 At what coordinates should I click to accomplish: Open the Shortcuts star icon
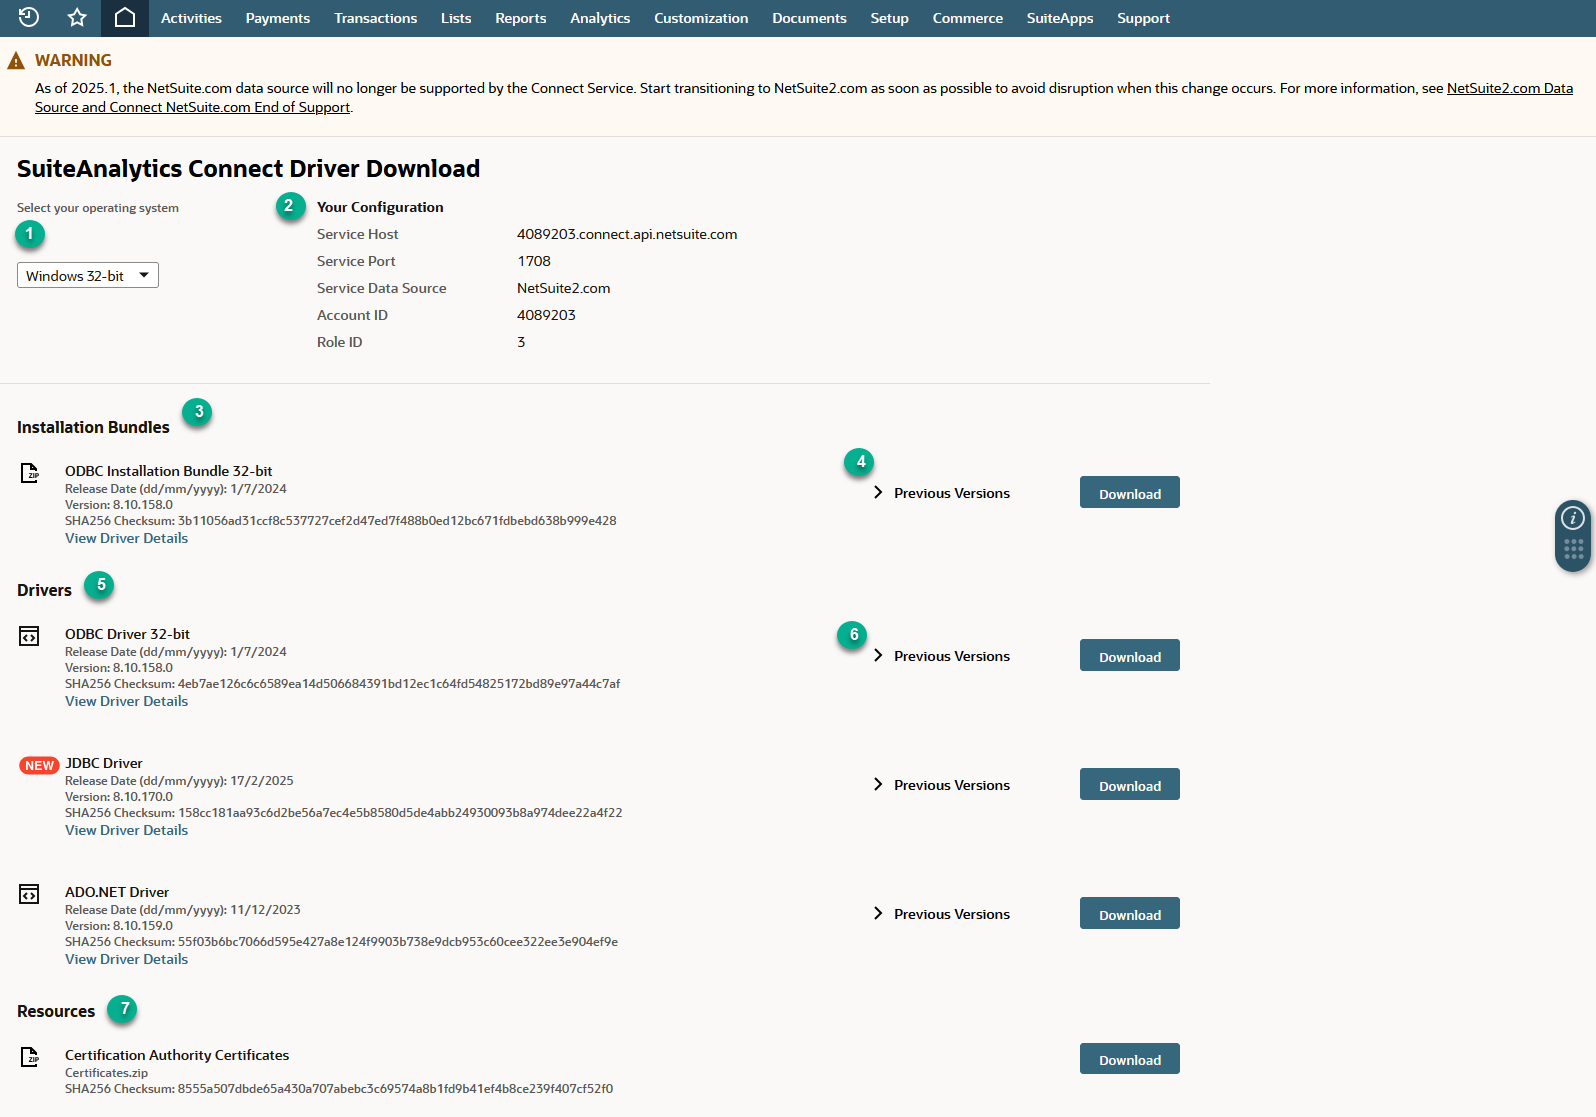(x=77, y=18)
